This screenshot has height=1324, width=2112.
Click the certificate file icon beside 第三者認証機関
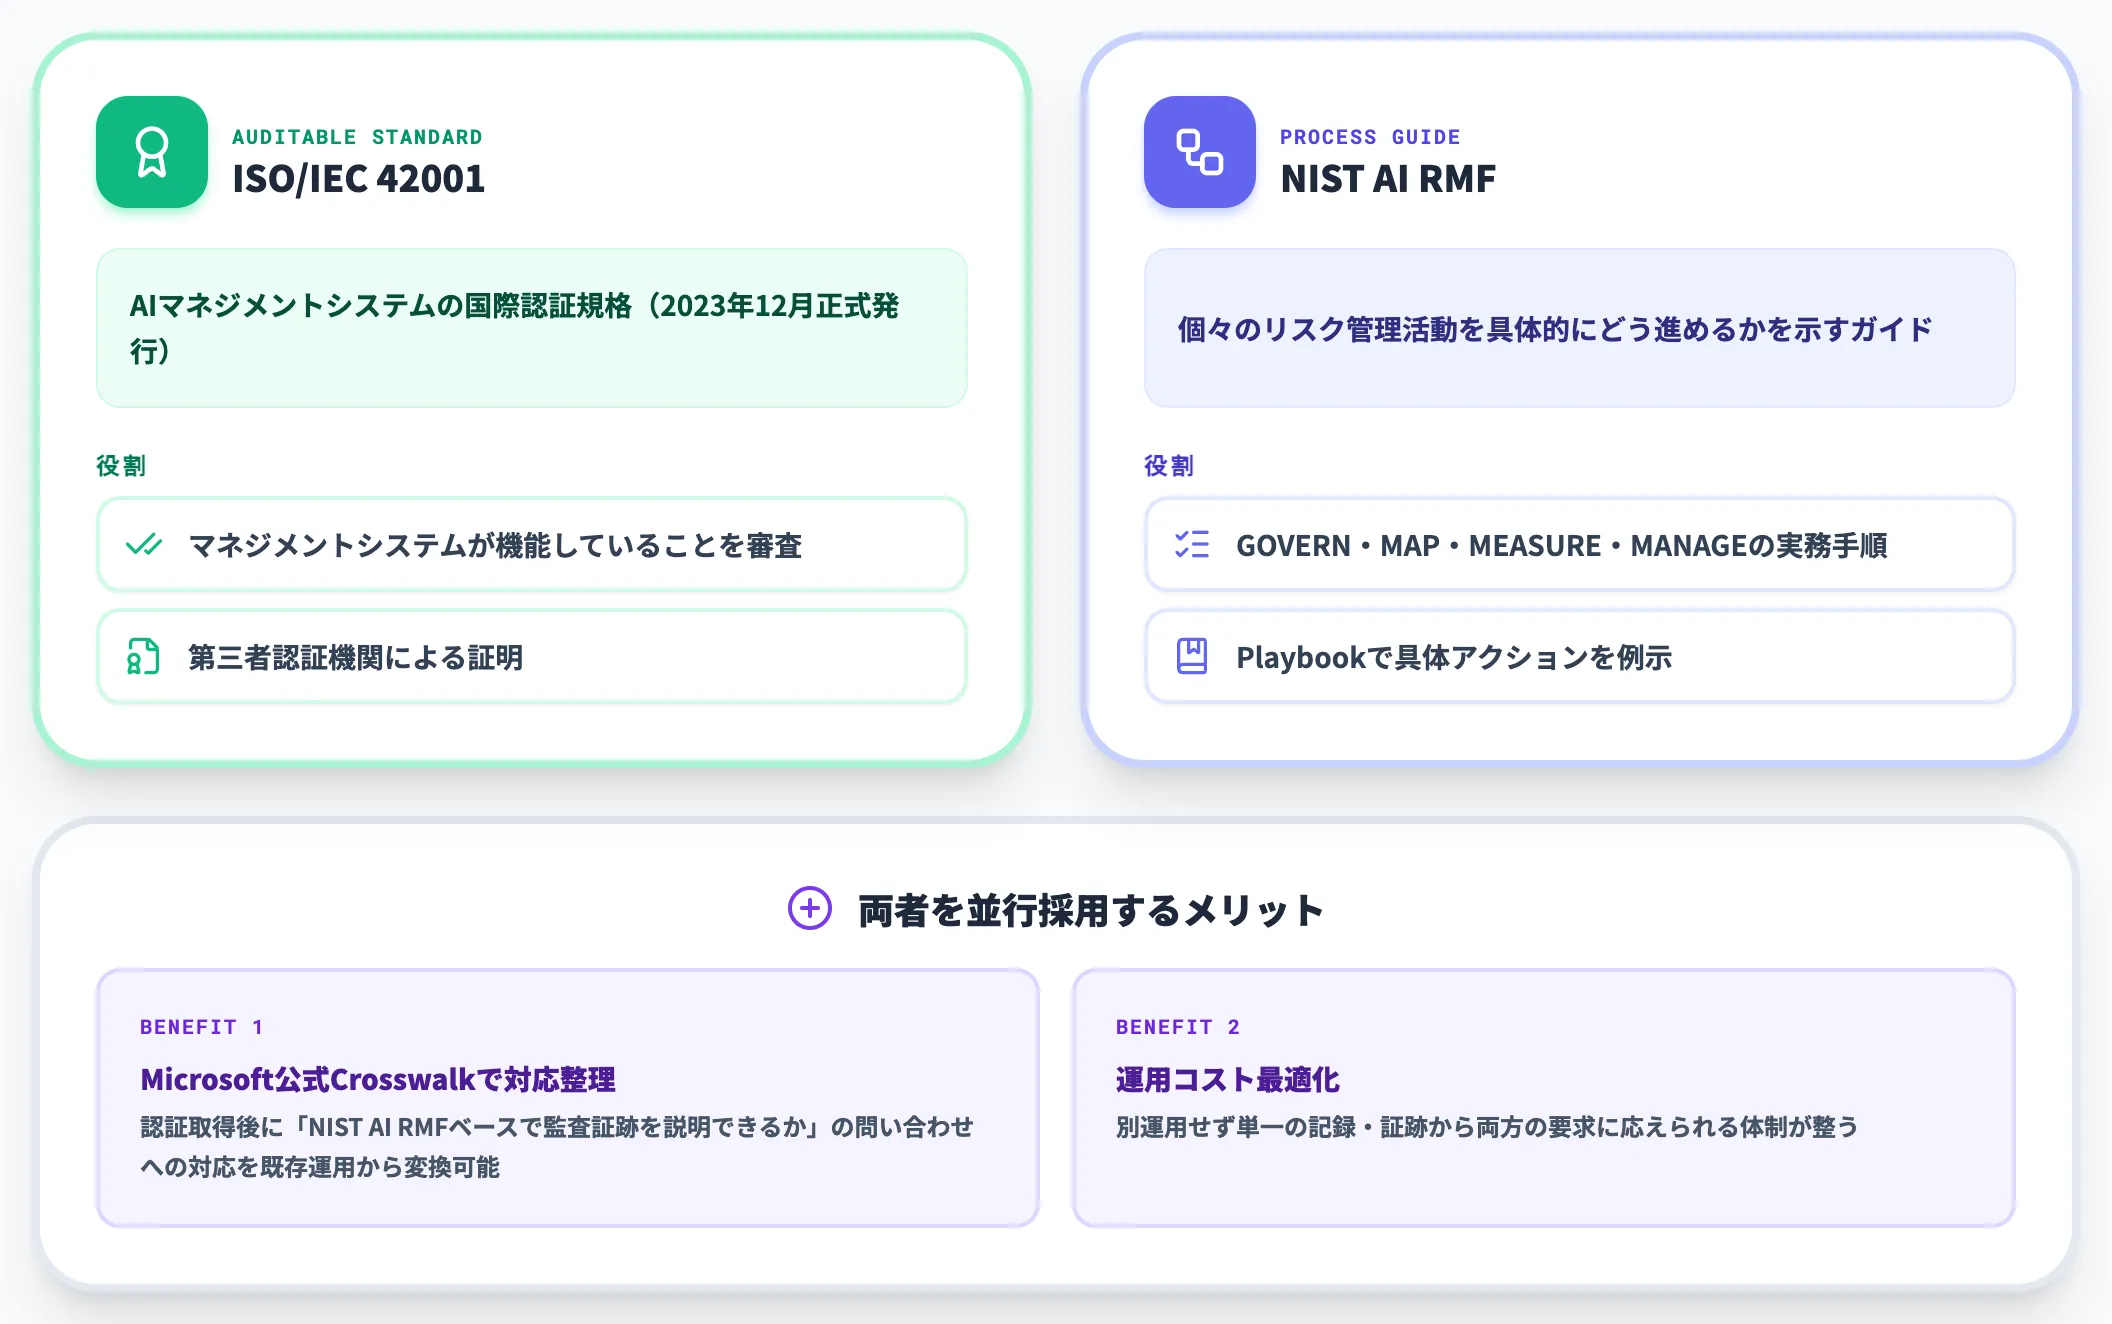pyautogui.click(x=143, y=657)
